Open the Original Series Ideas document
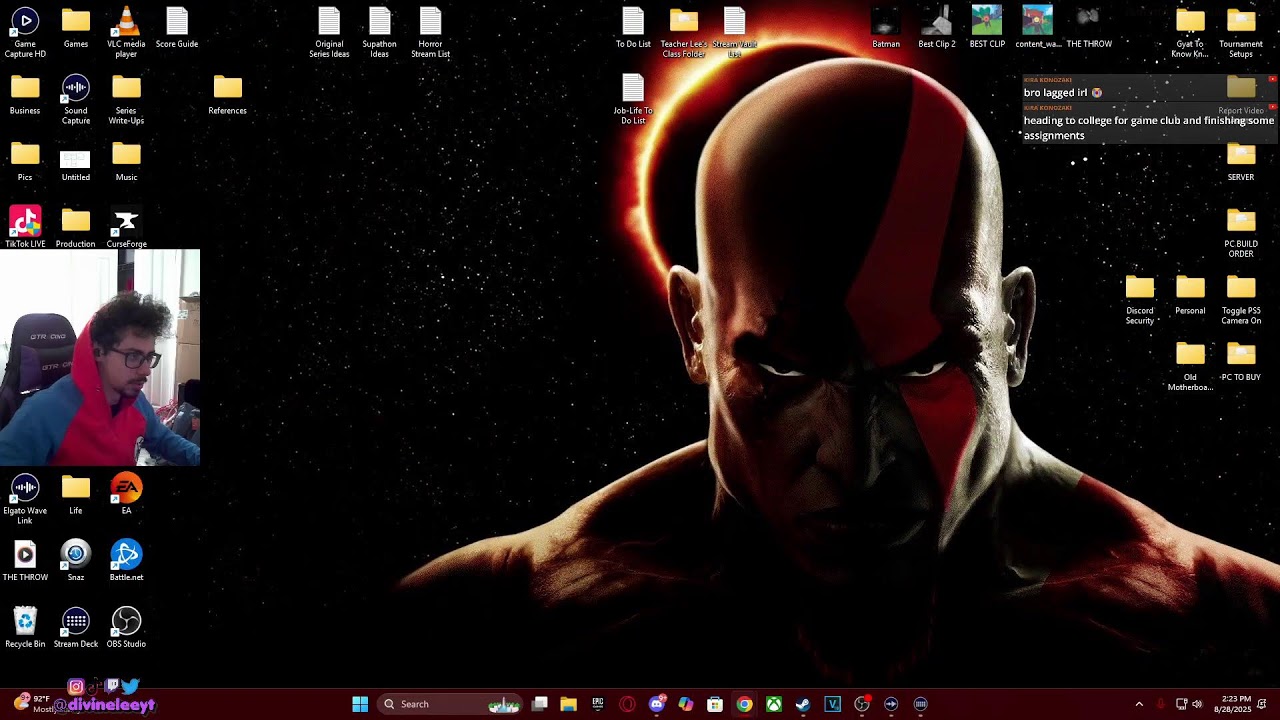The height and width of the screenshot is (720, 1280). click(329, 32)
